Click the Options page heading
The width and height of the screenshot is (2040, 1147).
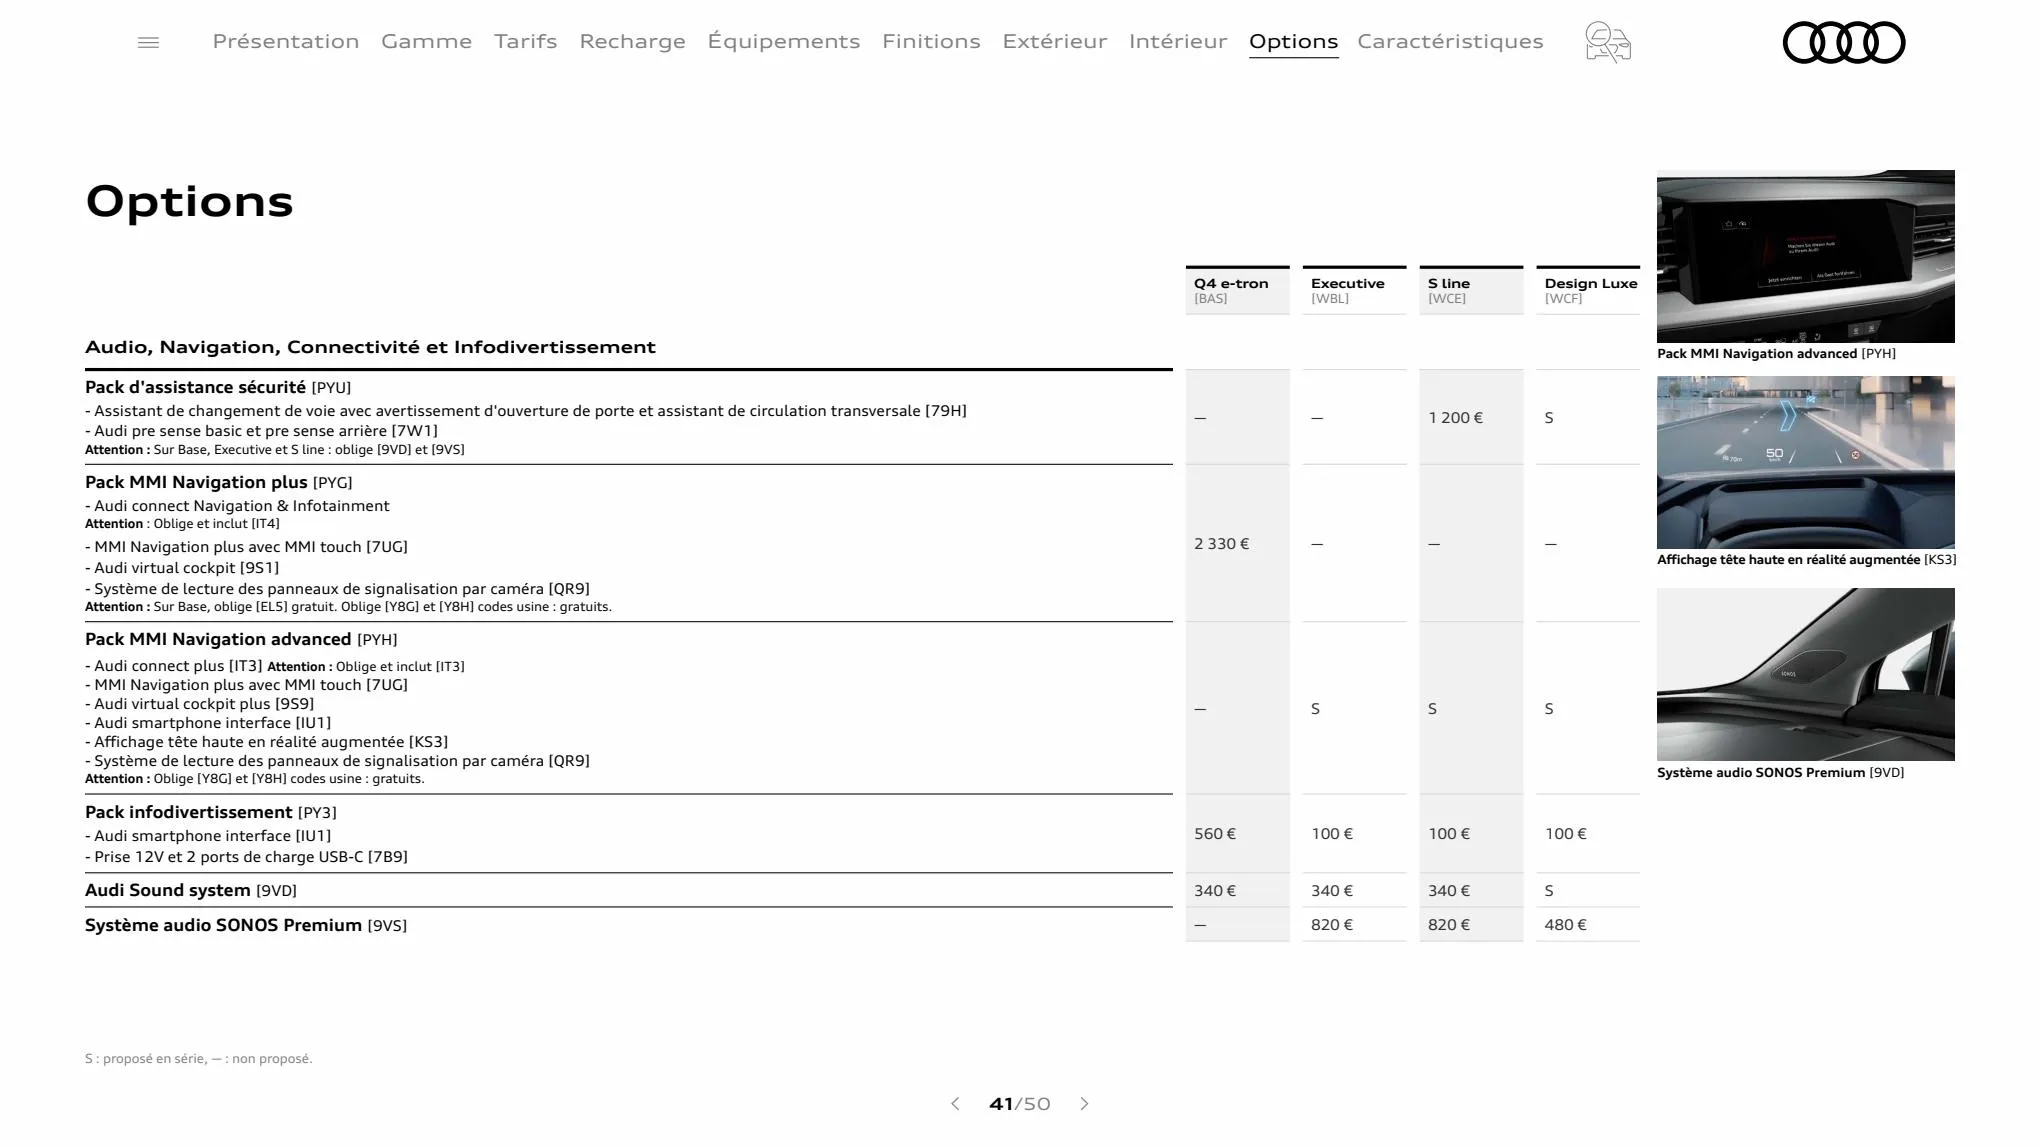click(189, 202)
